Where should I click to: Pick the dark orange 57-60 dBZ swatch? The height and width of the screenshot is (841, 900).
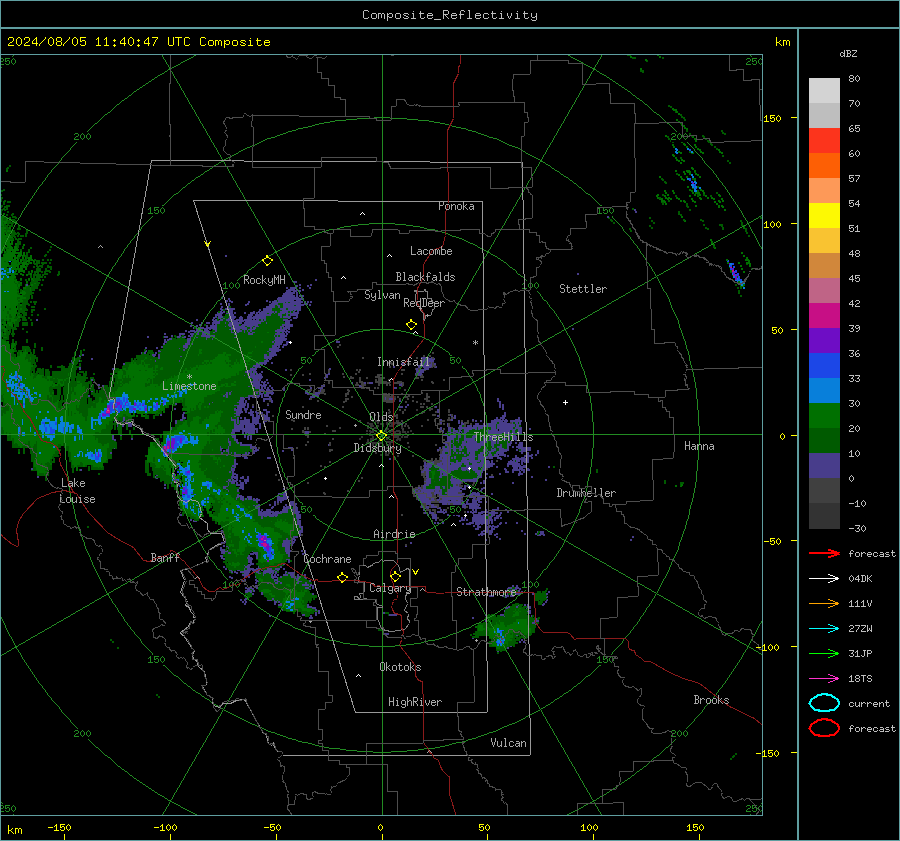824,166
